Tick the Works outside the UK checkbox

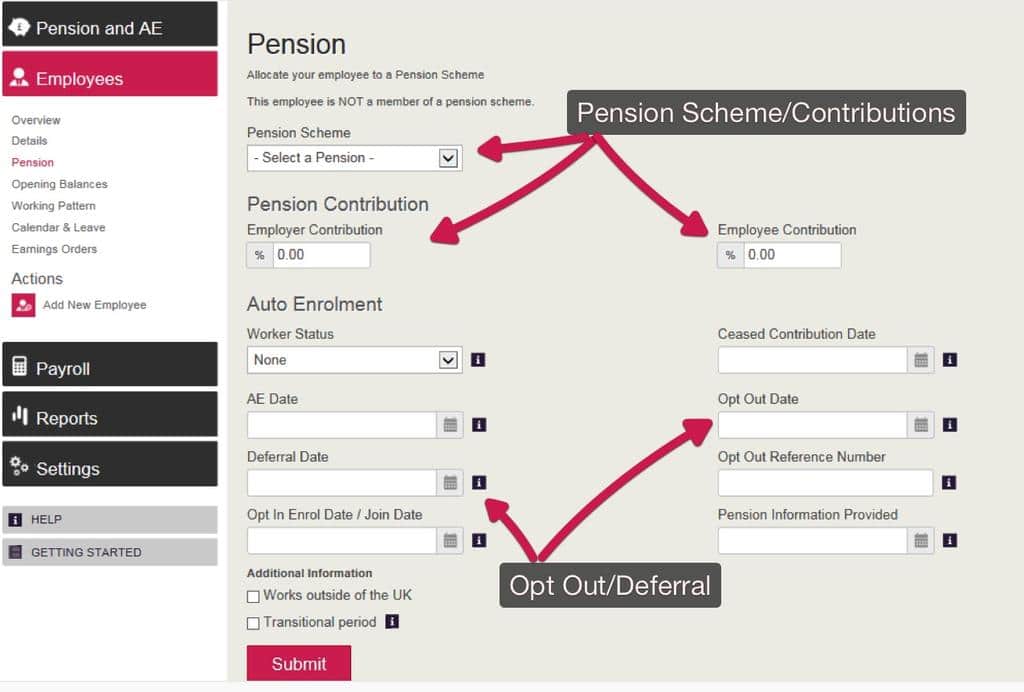click(253, 597)
